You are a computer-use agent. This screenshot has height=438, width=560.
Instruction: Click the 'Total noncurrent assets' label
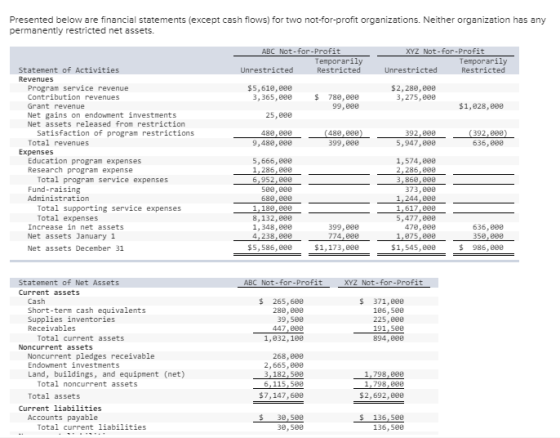click(x=87, y=384)
